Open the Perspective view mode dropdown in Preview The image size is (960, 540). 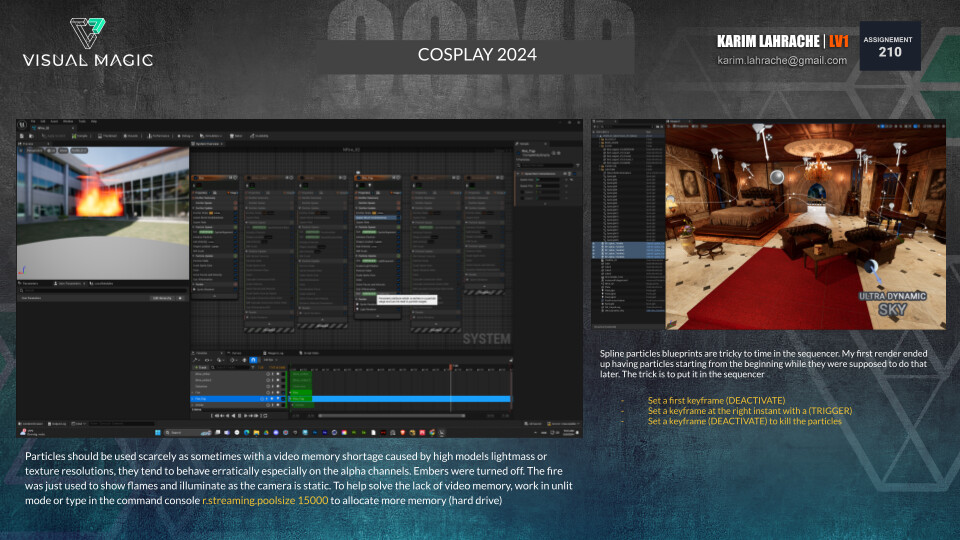point(34,151)
